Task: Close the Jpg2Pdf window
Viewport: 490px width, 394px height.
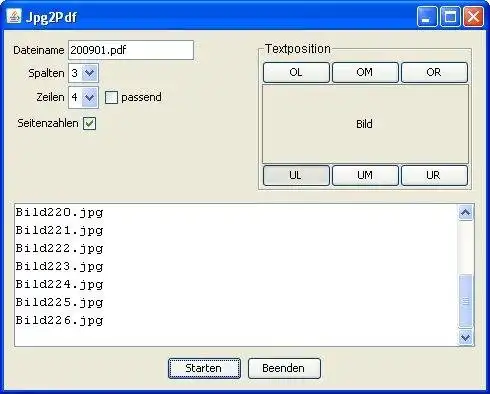Action: (473, 16)
